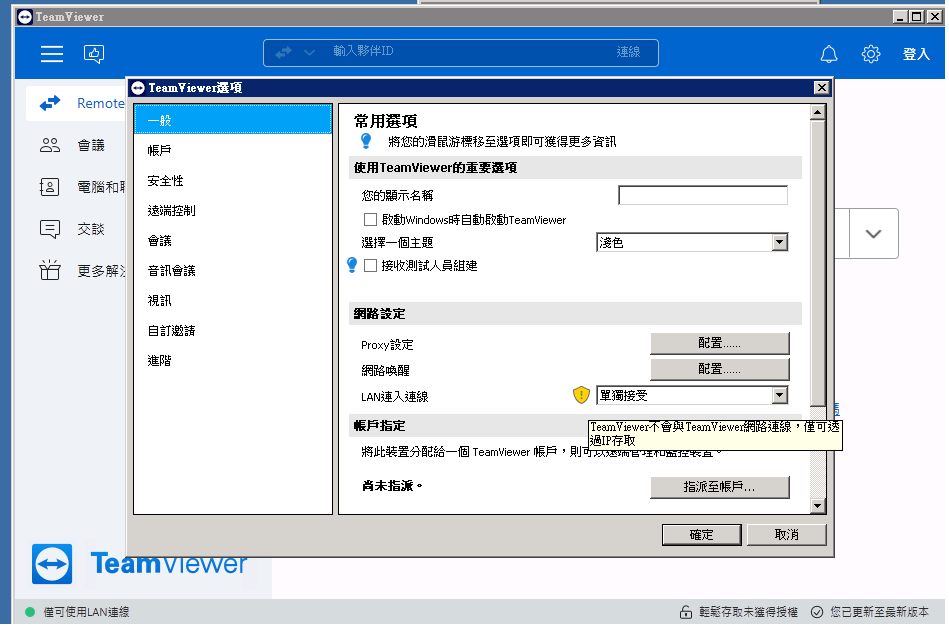This screenshot has height=629, width=949.
Task: Click the 連線 connect button
Action: click(628, 52)
